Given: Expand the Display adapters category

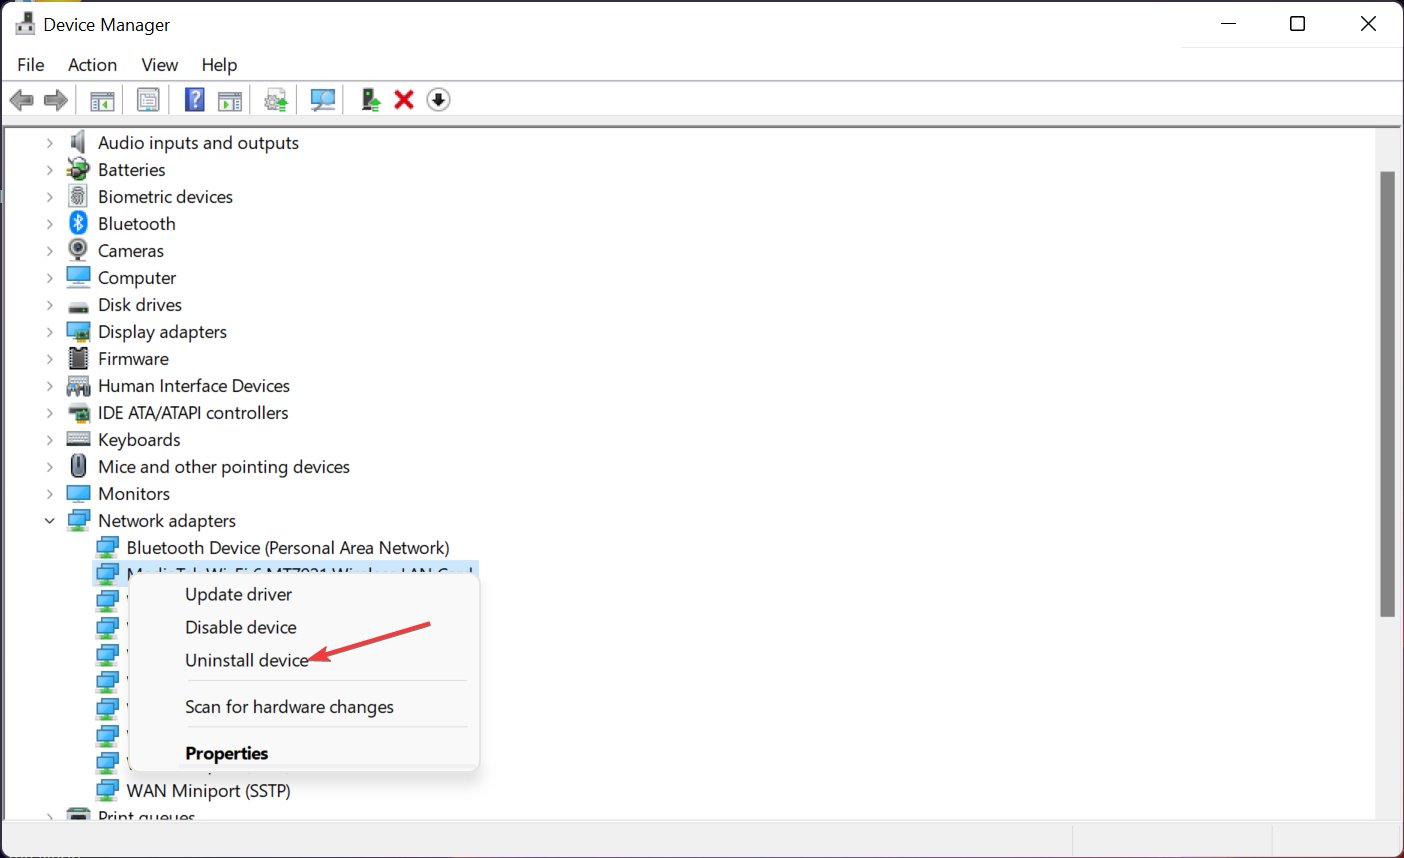Looking at the screenshot, I should click(x=49, y=332).
